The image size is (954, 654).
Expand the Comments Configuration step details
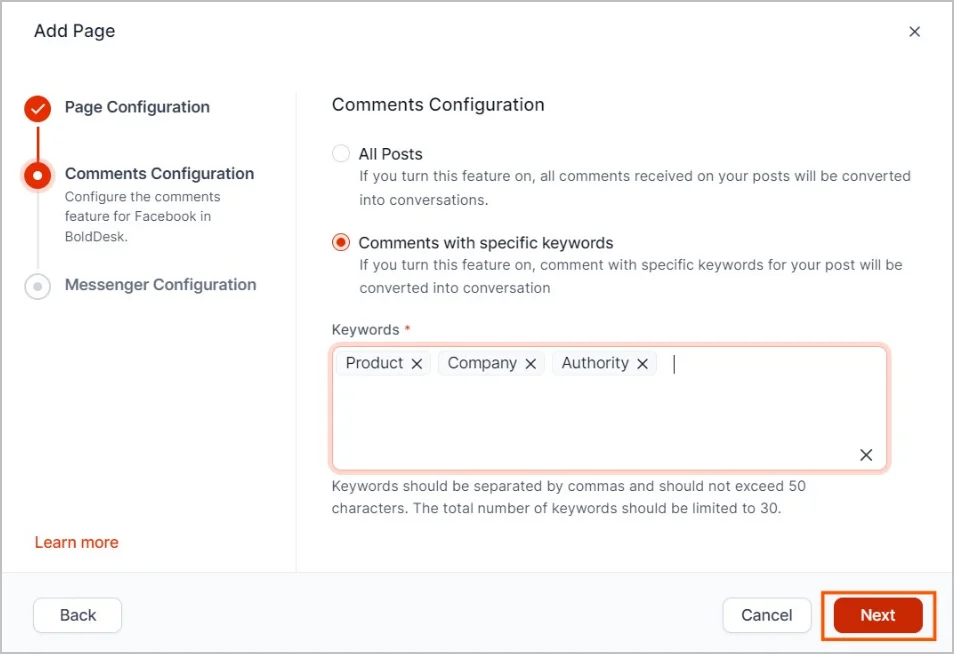tap(159, 173)
